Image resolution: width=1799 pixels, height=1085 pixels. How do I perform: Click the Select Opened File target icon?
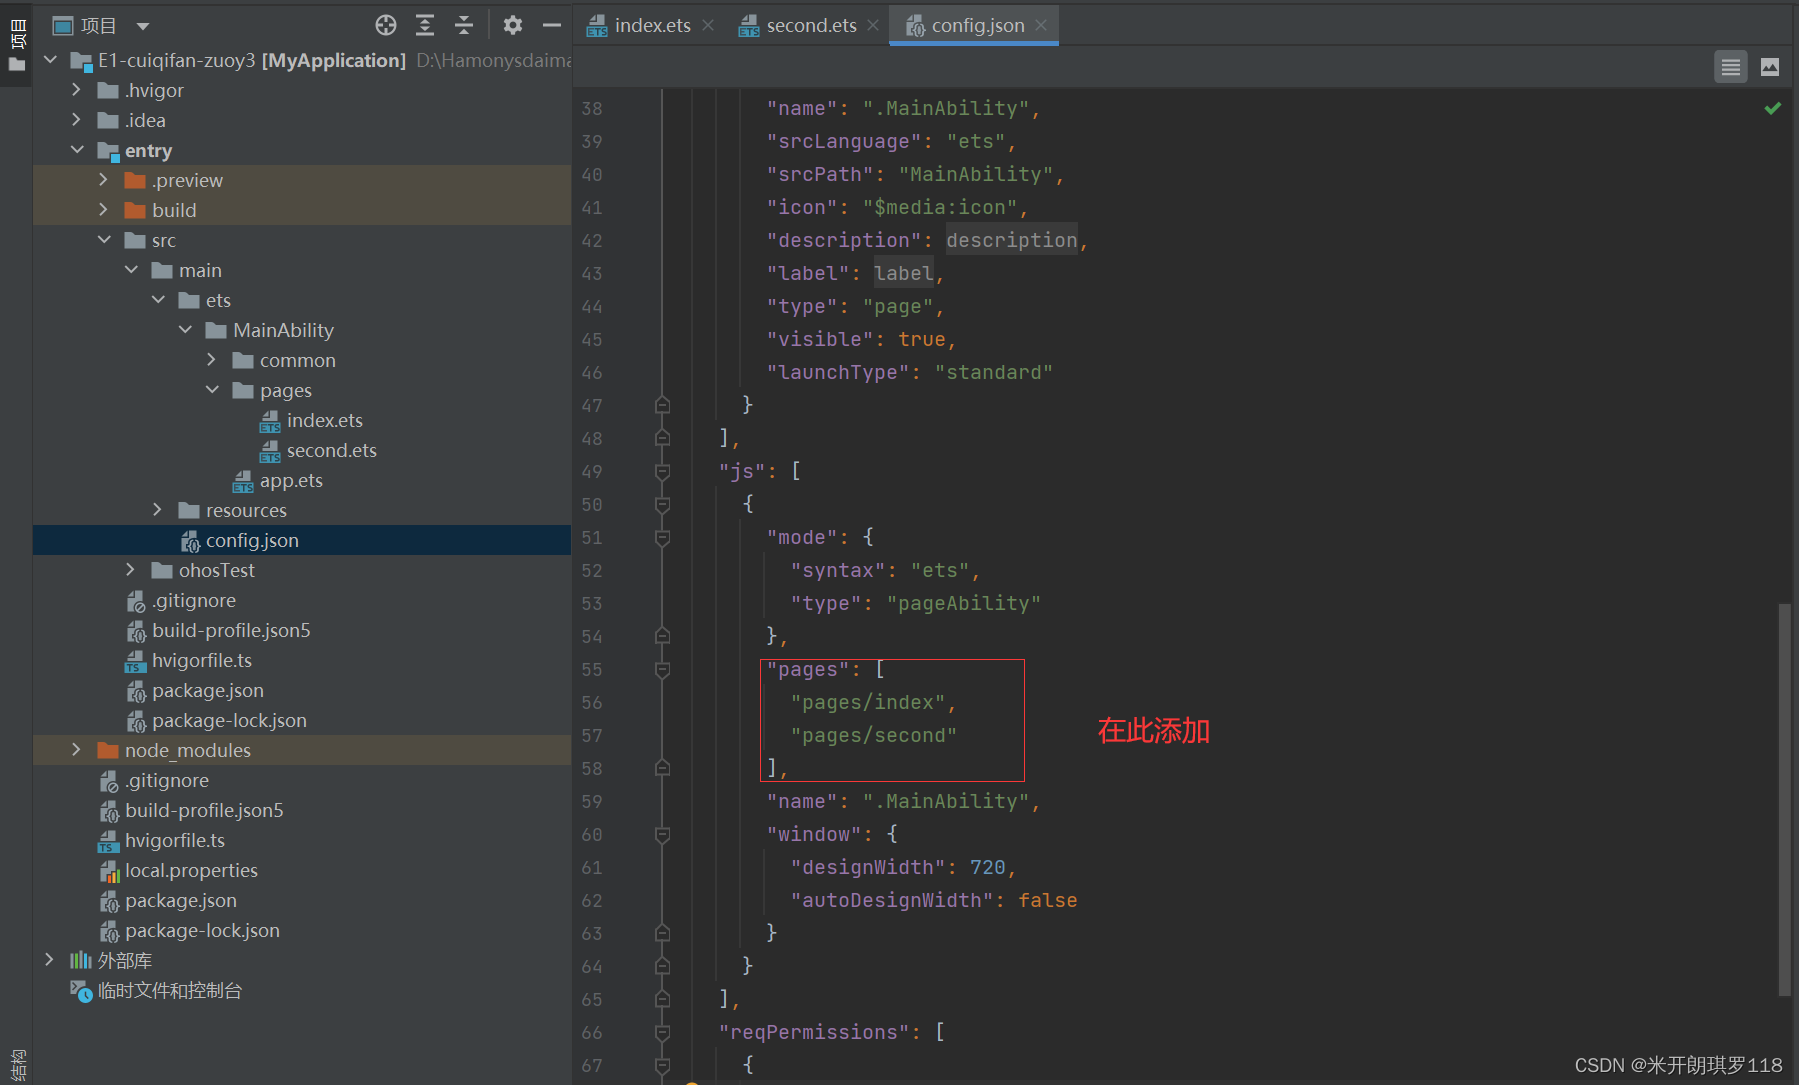point(386,26)
